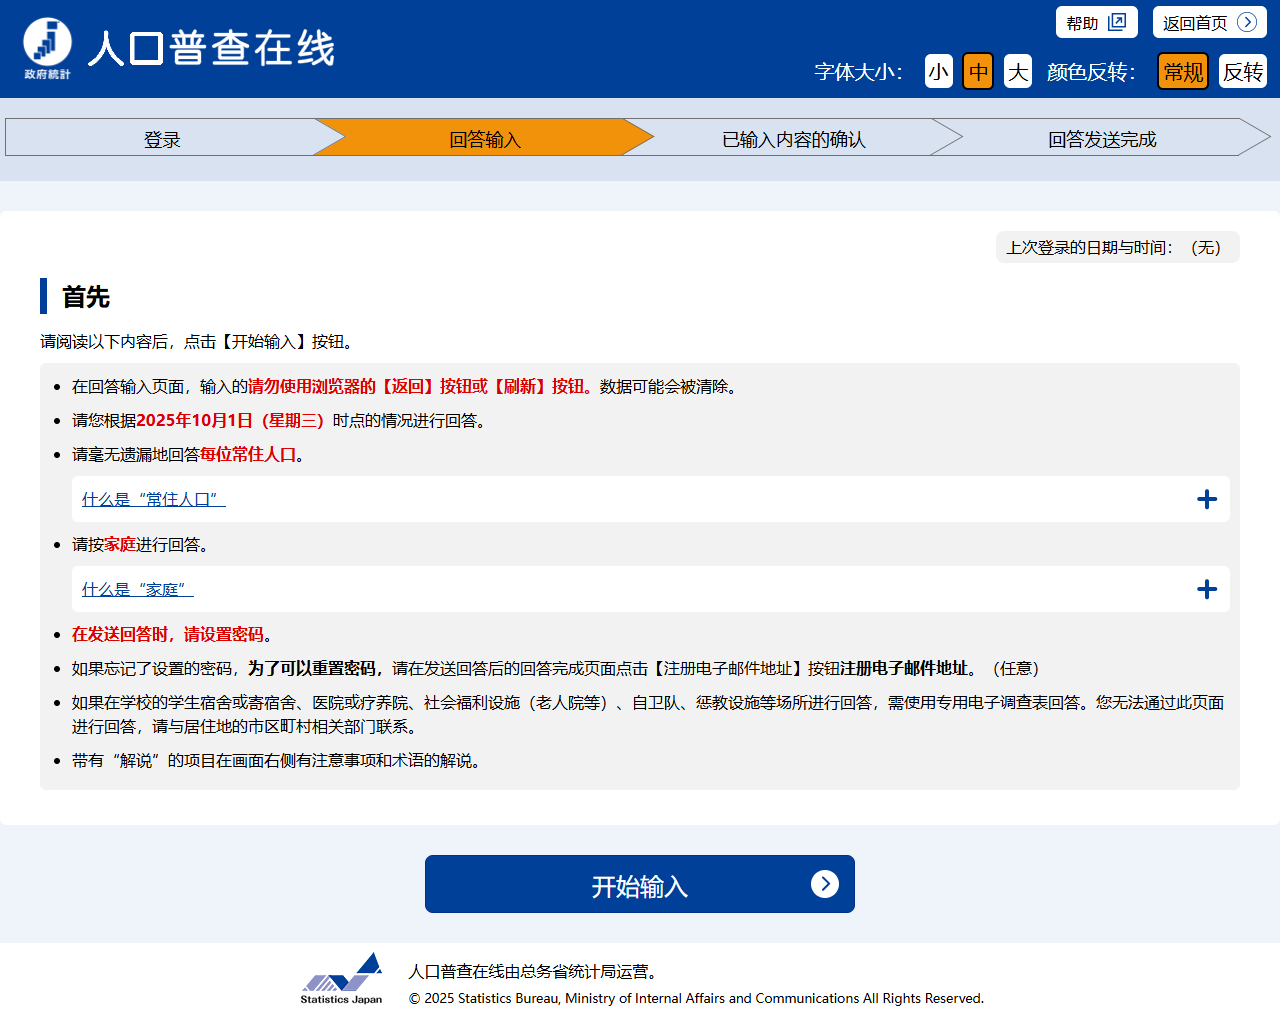Click the plus icon for 家庭 explanation
Image resolution: width=1280 pixels, height=1024 pixels.
1207,589
